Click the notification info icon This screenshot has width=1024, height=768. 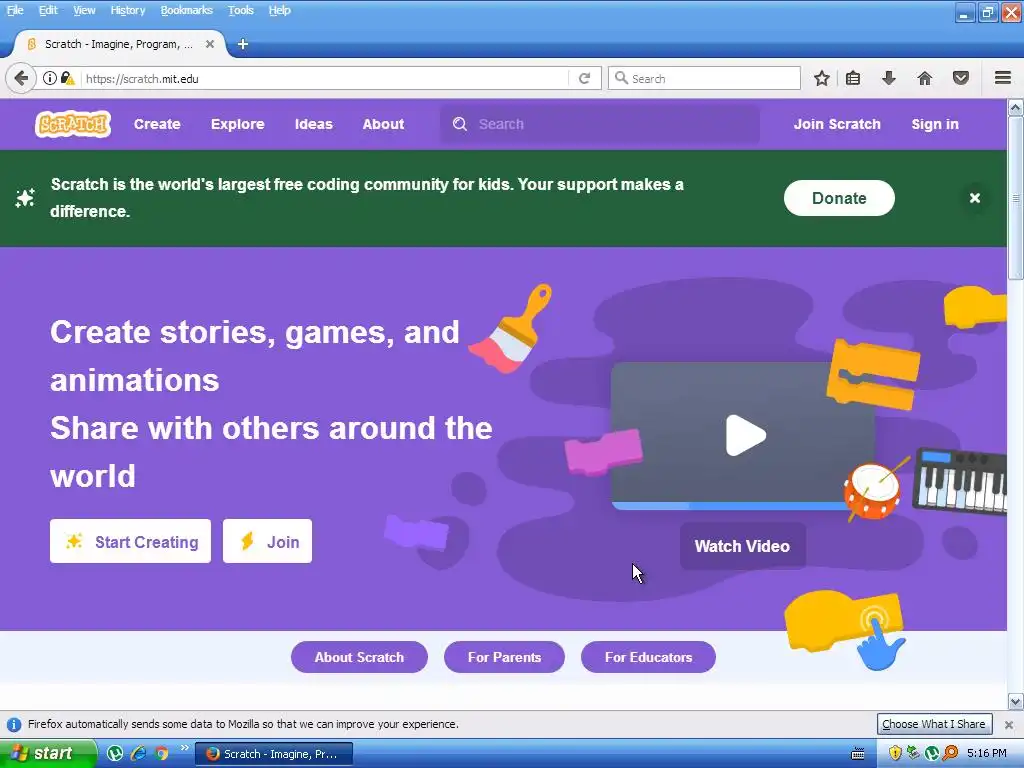pyautogui.click(x=14, y=725)
